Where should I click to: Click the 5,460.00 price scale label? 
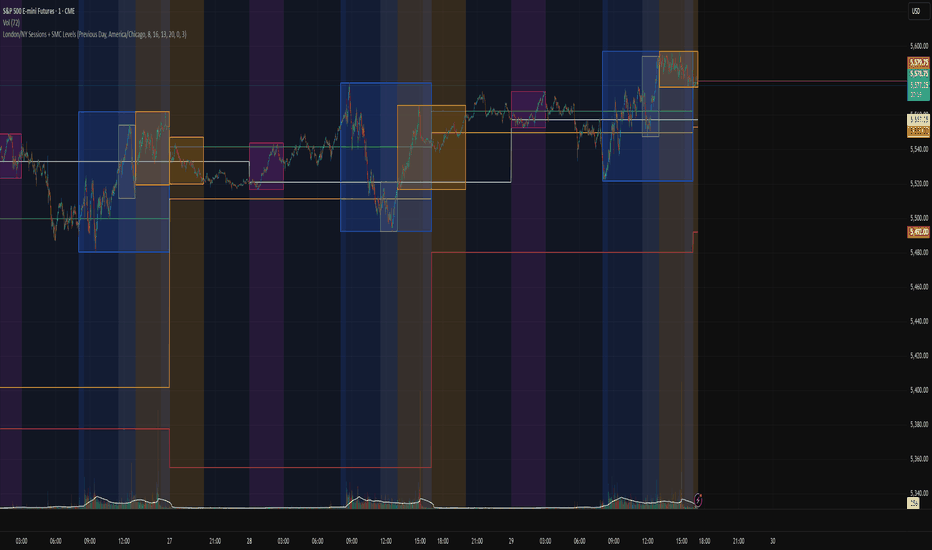click(919, 287)
